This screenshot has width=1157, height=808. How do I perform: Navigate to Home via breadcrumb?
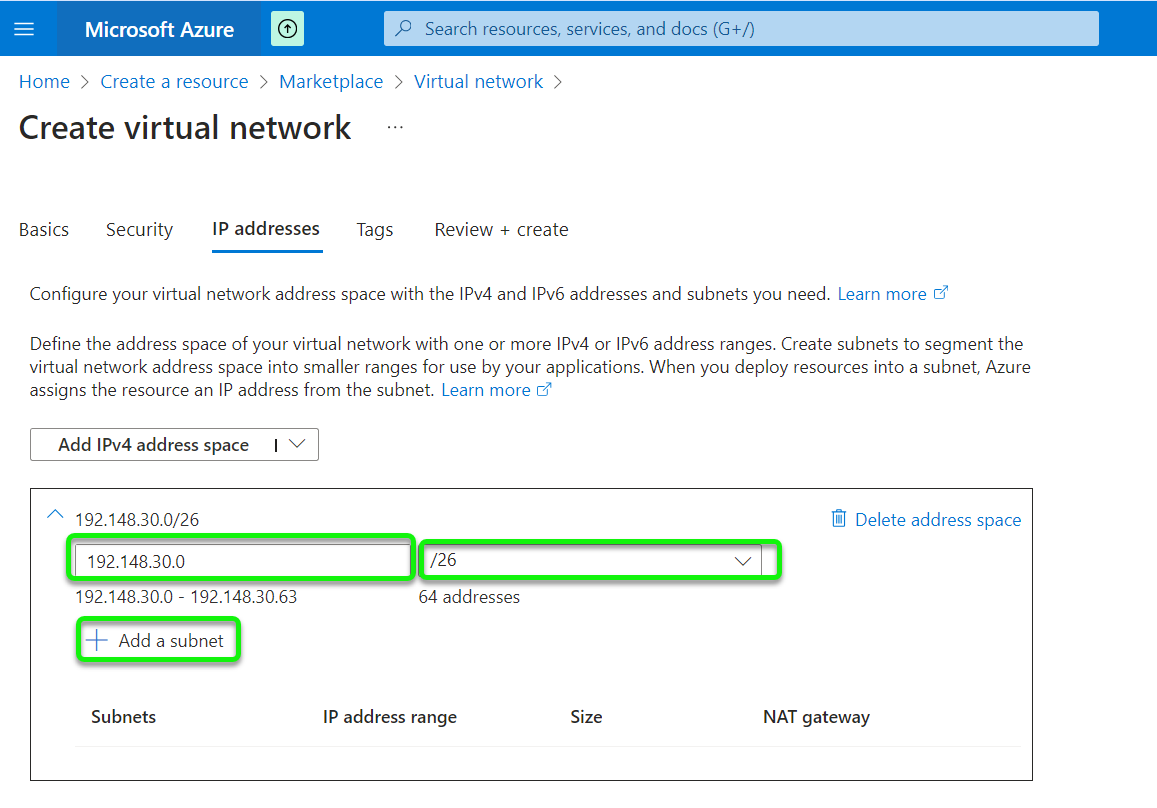44,81
